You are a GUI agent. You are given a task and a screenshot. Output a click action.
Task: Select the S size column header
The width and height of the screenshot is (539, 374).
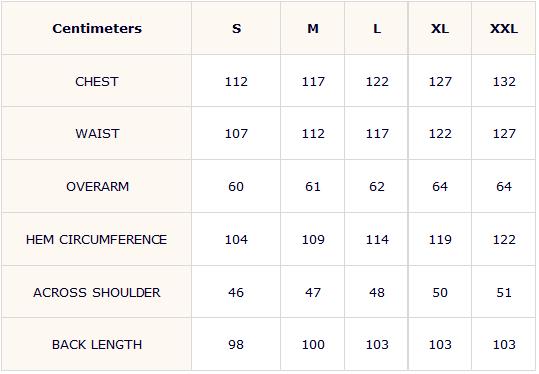point(236,29)
